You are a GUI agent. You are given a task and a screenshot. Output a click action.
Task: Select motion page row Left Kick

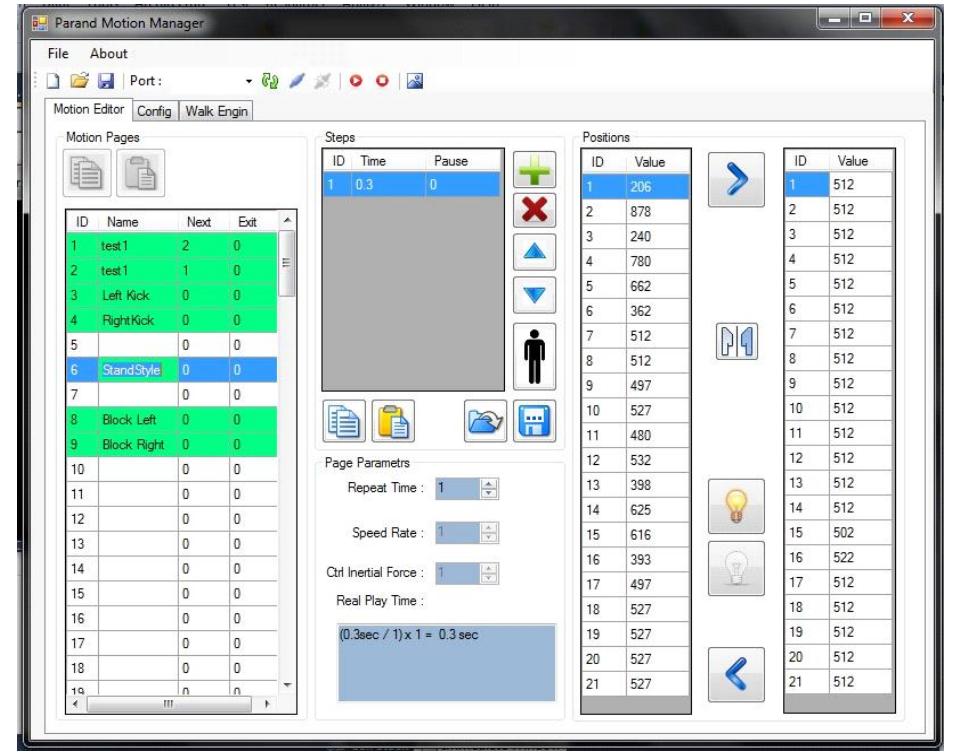[x=172, y=295]
